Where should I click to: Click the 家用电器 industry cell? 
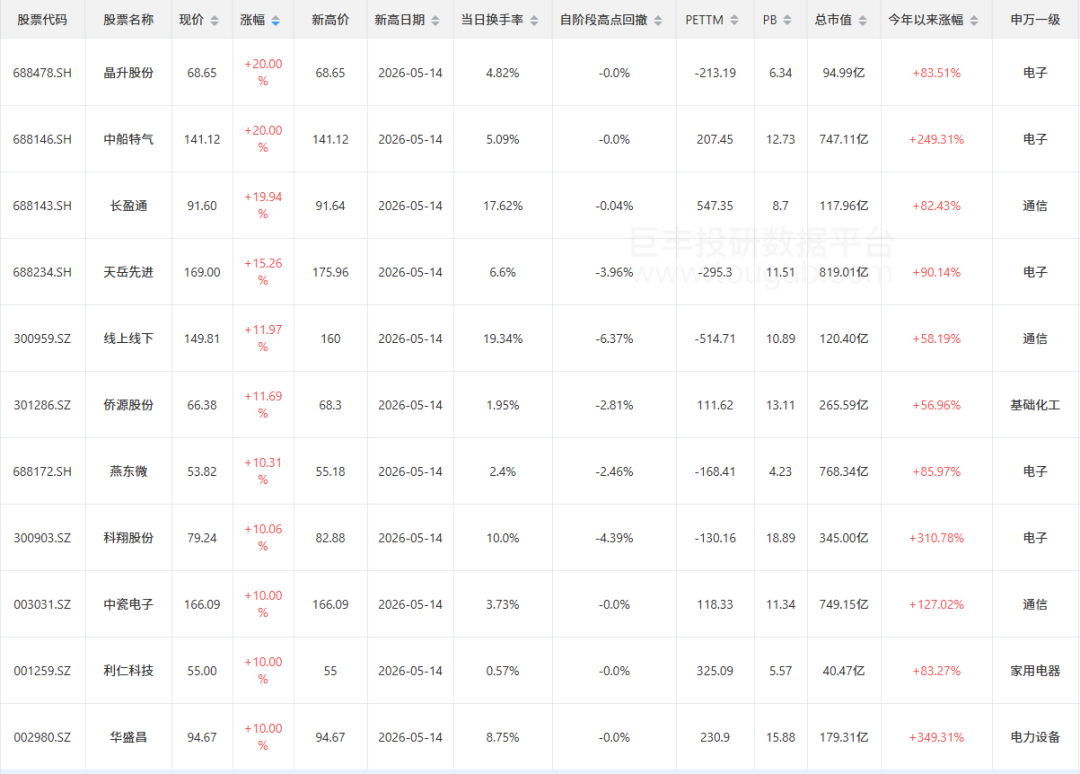(1035, 671)
